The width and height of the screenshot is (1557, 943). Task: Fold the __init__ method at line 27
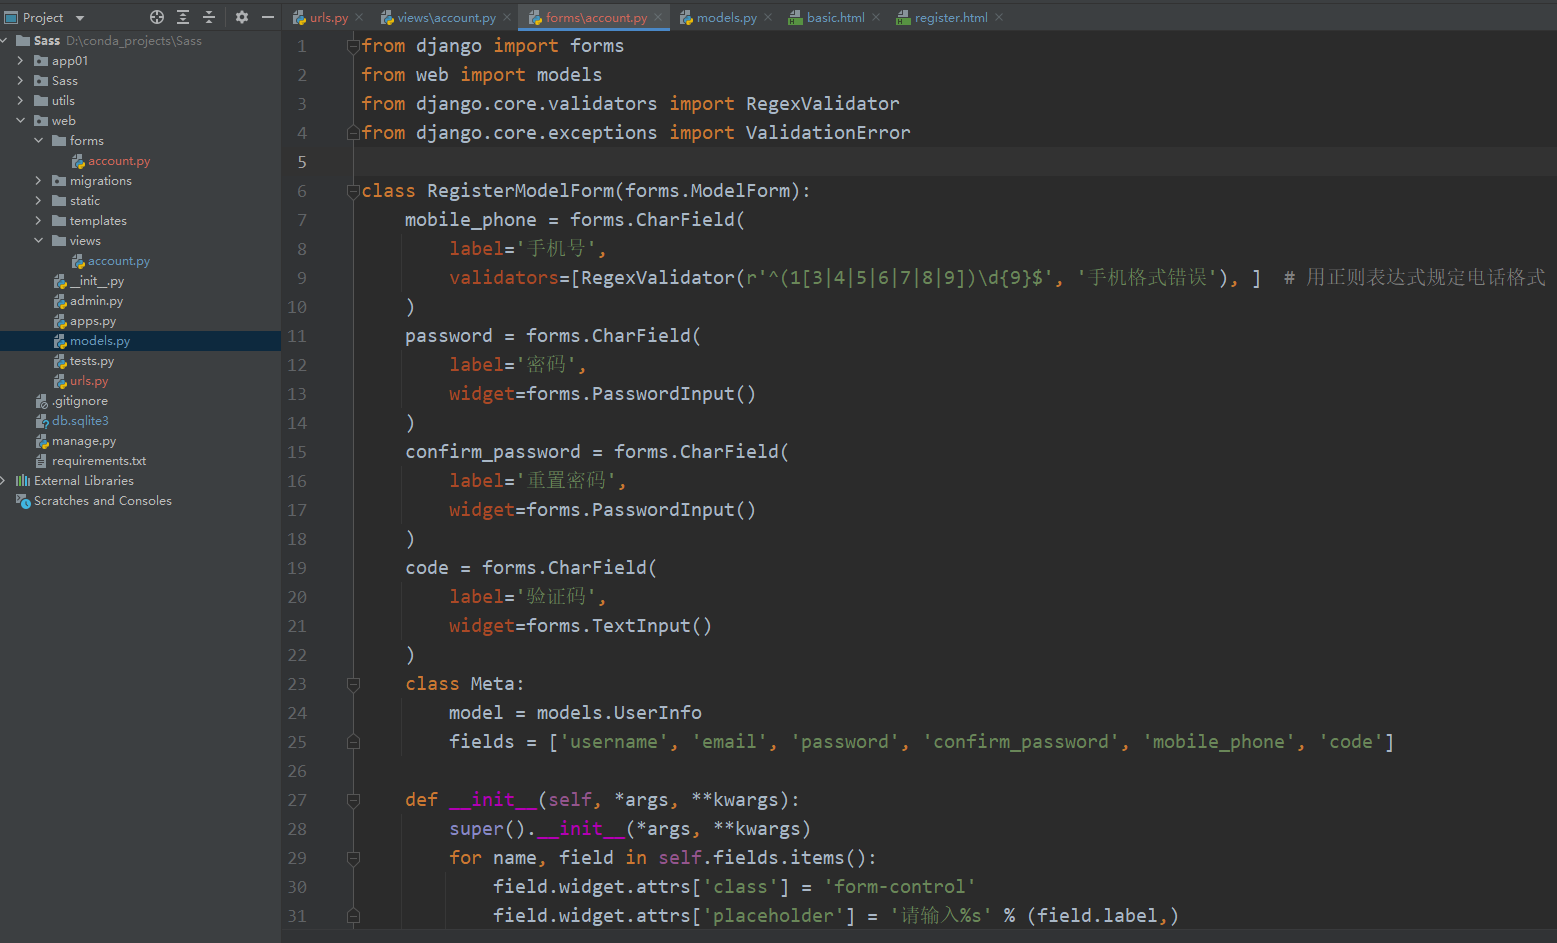click(353, 800)
